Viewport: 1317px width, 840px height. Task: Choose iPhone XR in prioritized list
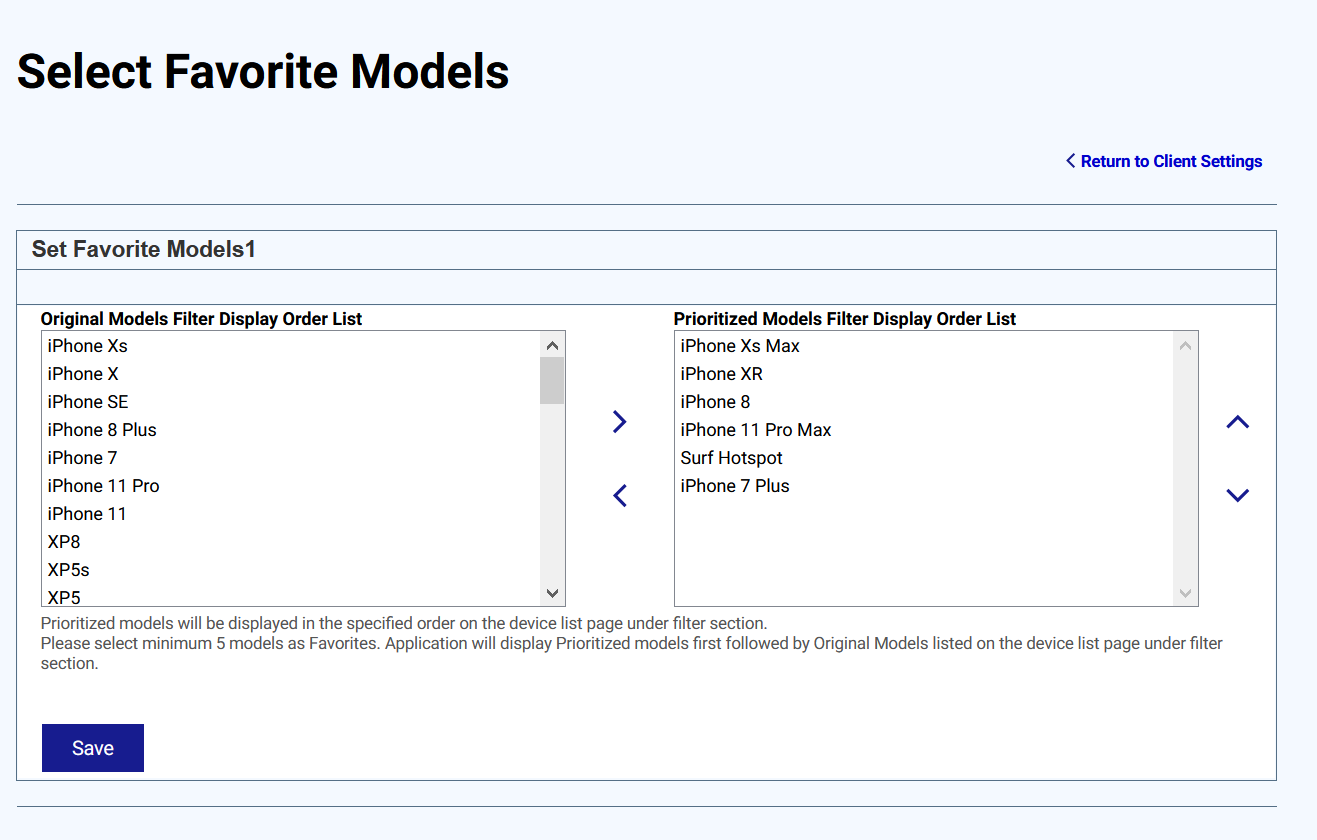(722, 374)
